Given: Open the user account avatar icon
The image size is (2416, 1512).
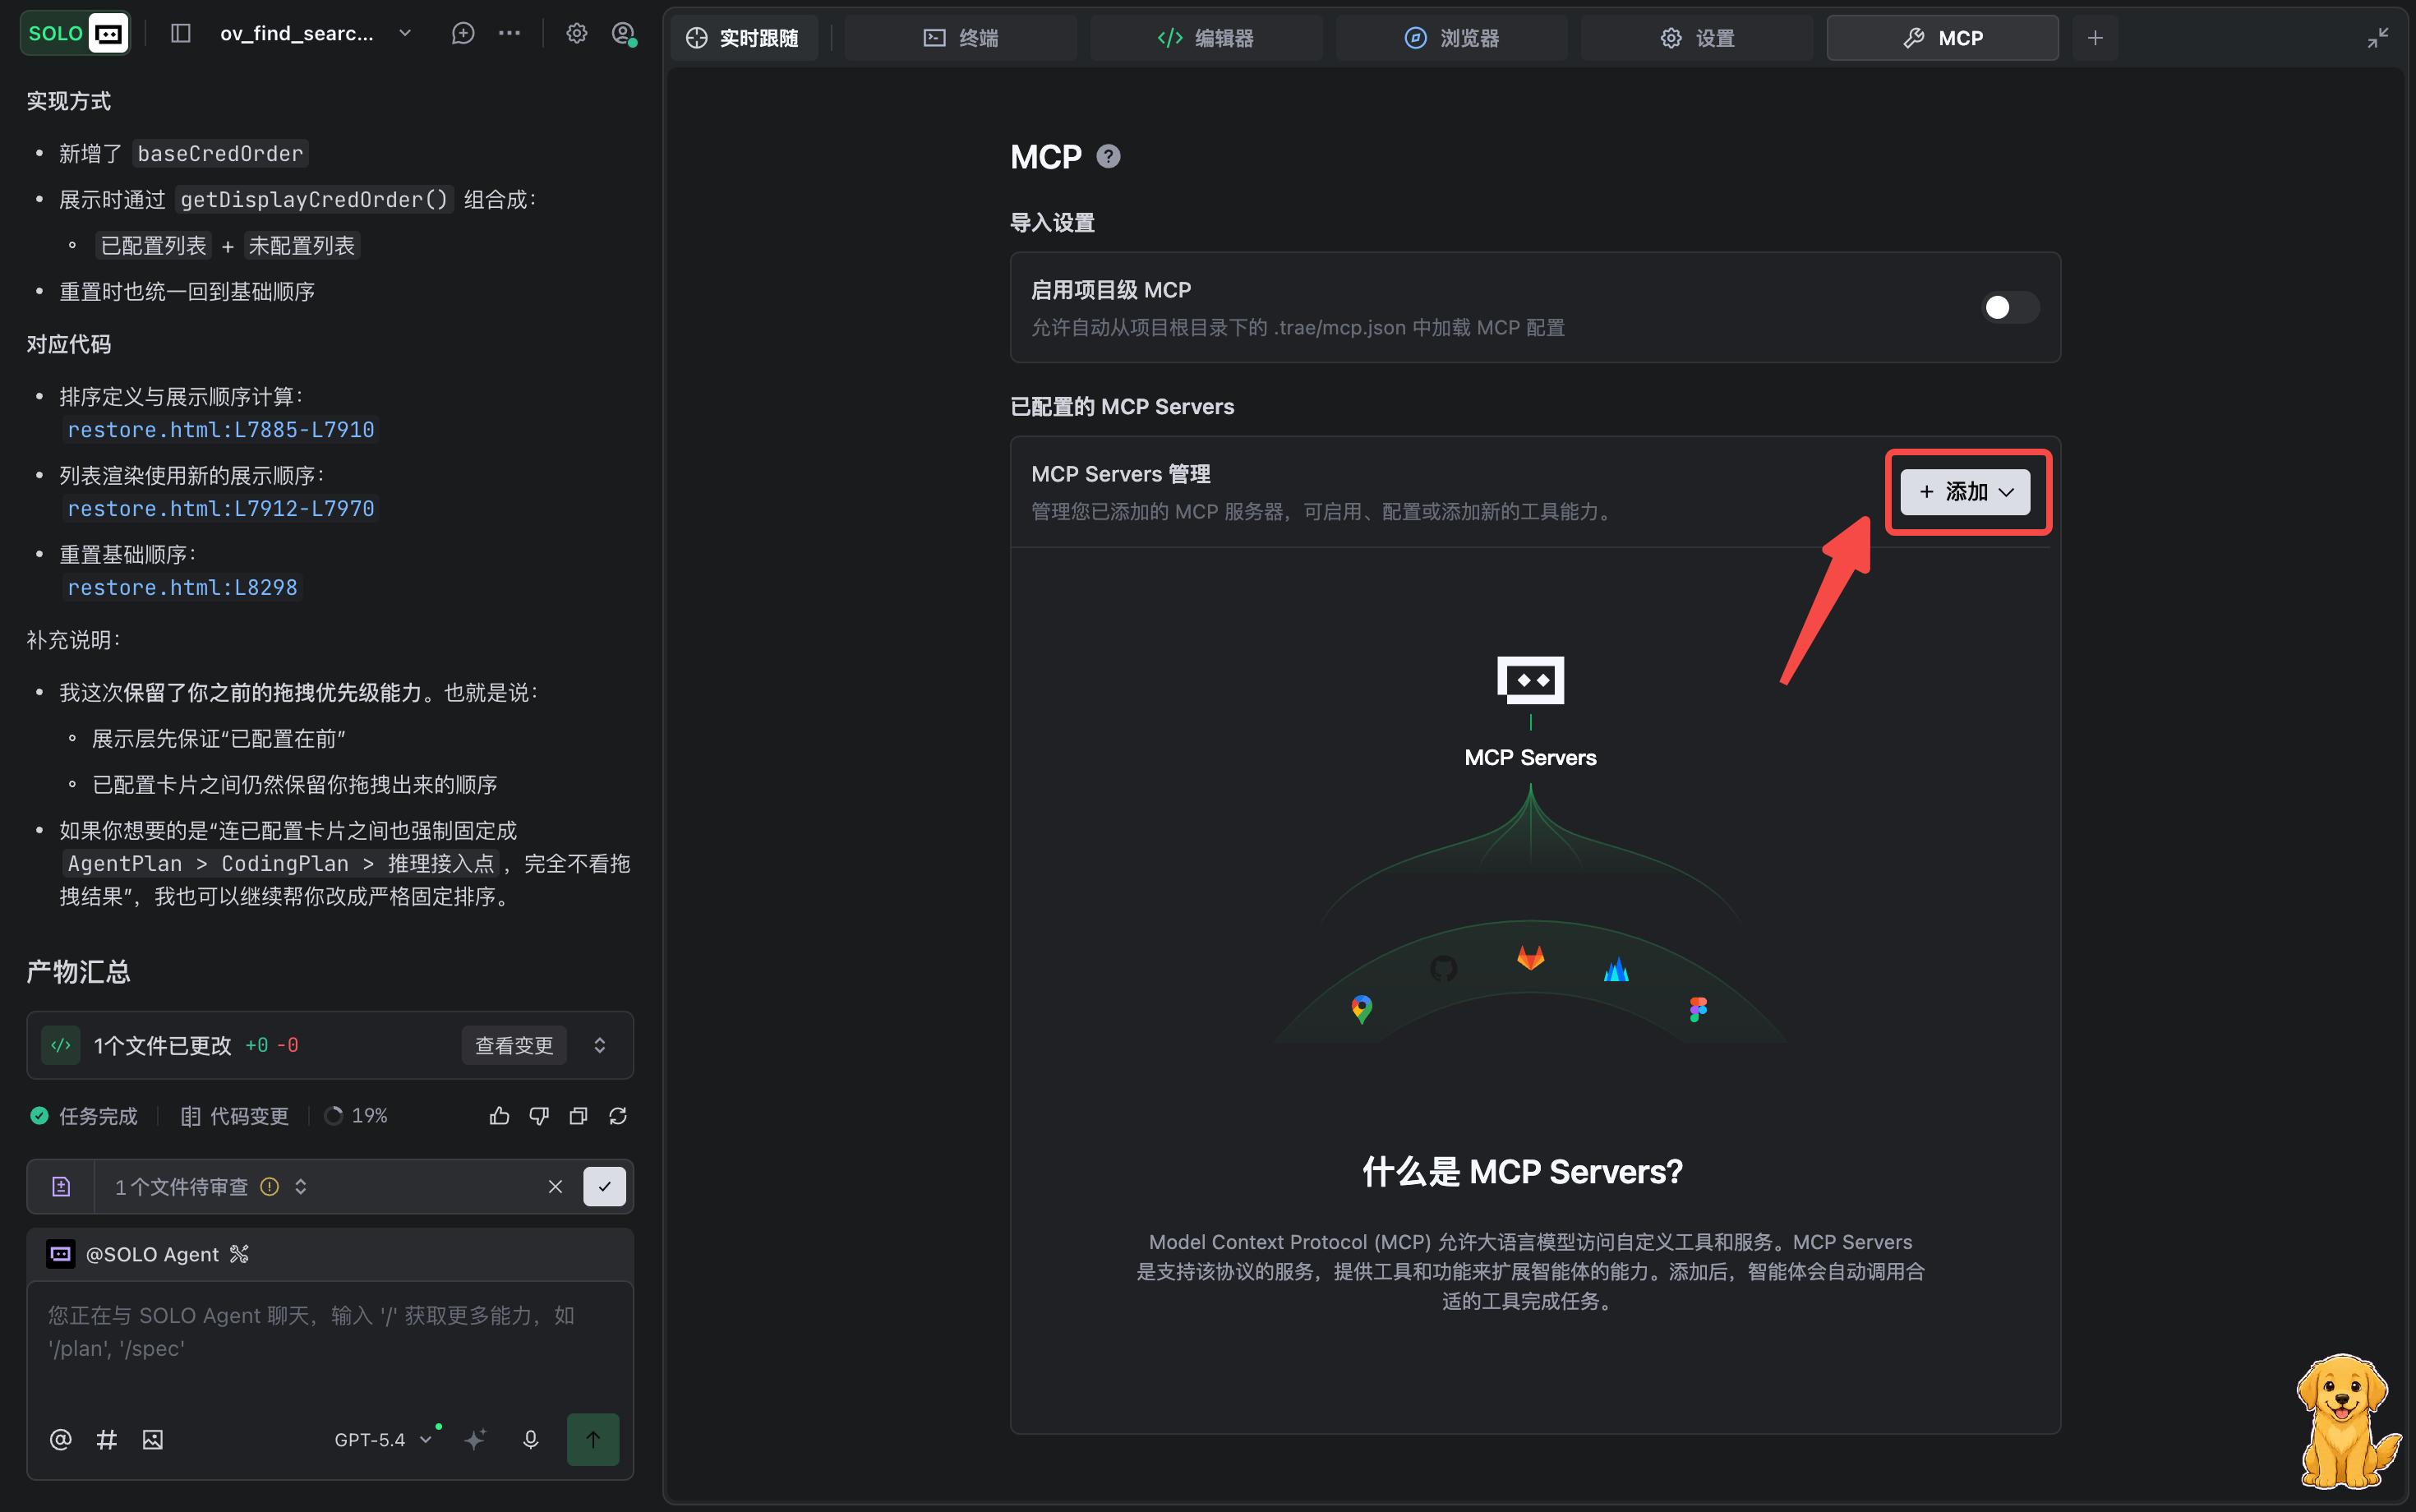Looking at the screenshot, I should click(624, 33).
